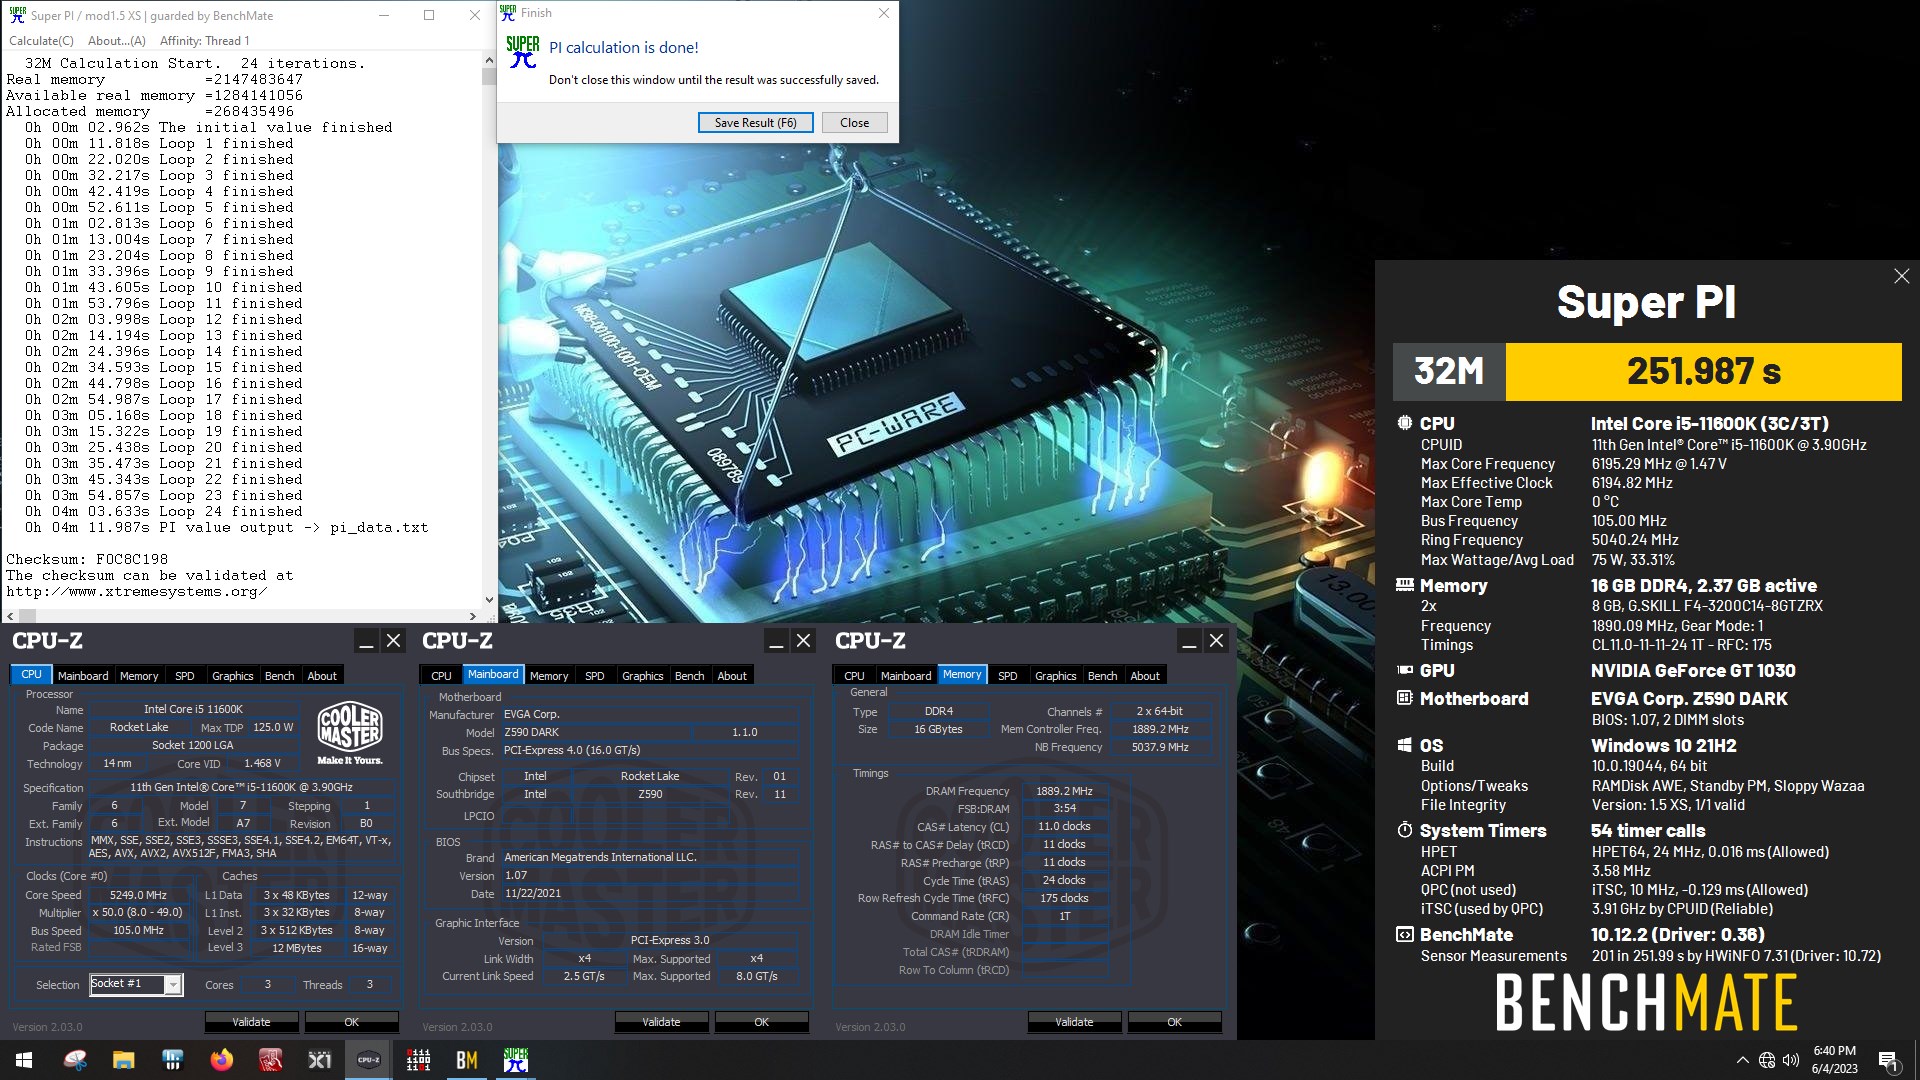Open the Super PI taskbar icon

coord(516,1060)
